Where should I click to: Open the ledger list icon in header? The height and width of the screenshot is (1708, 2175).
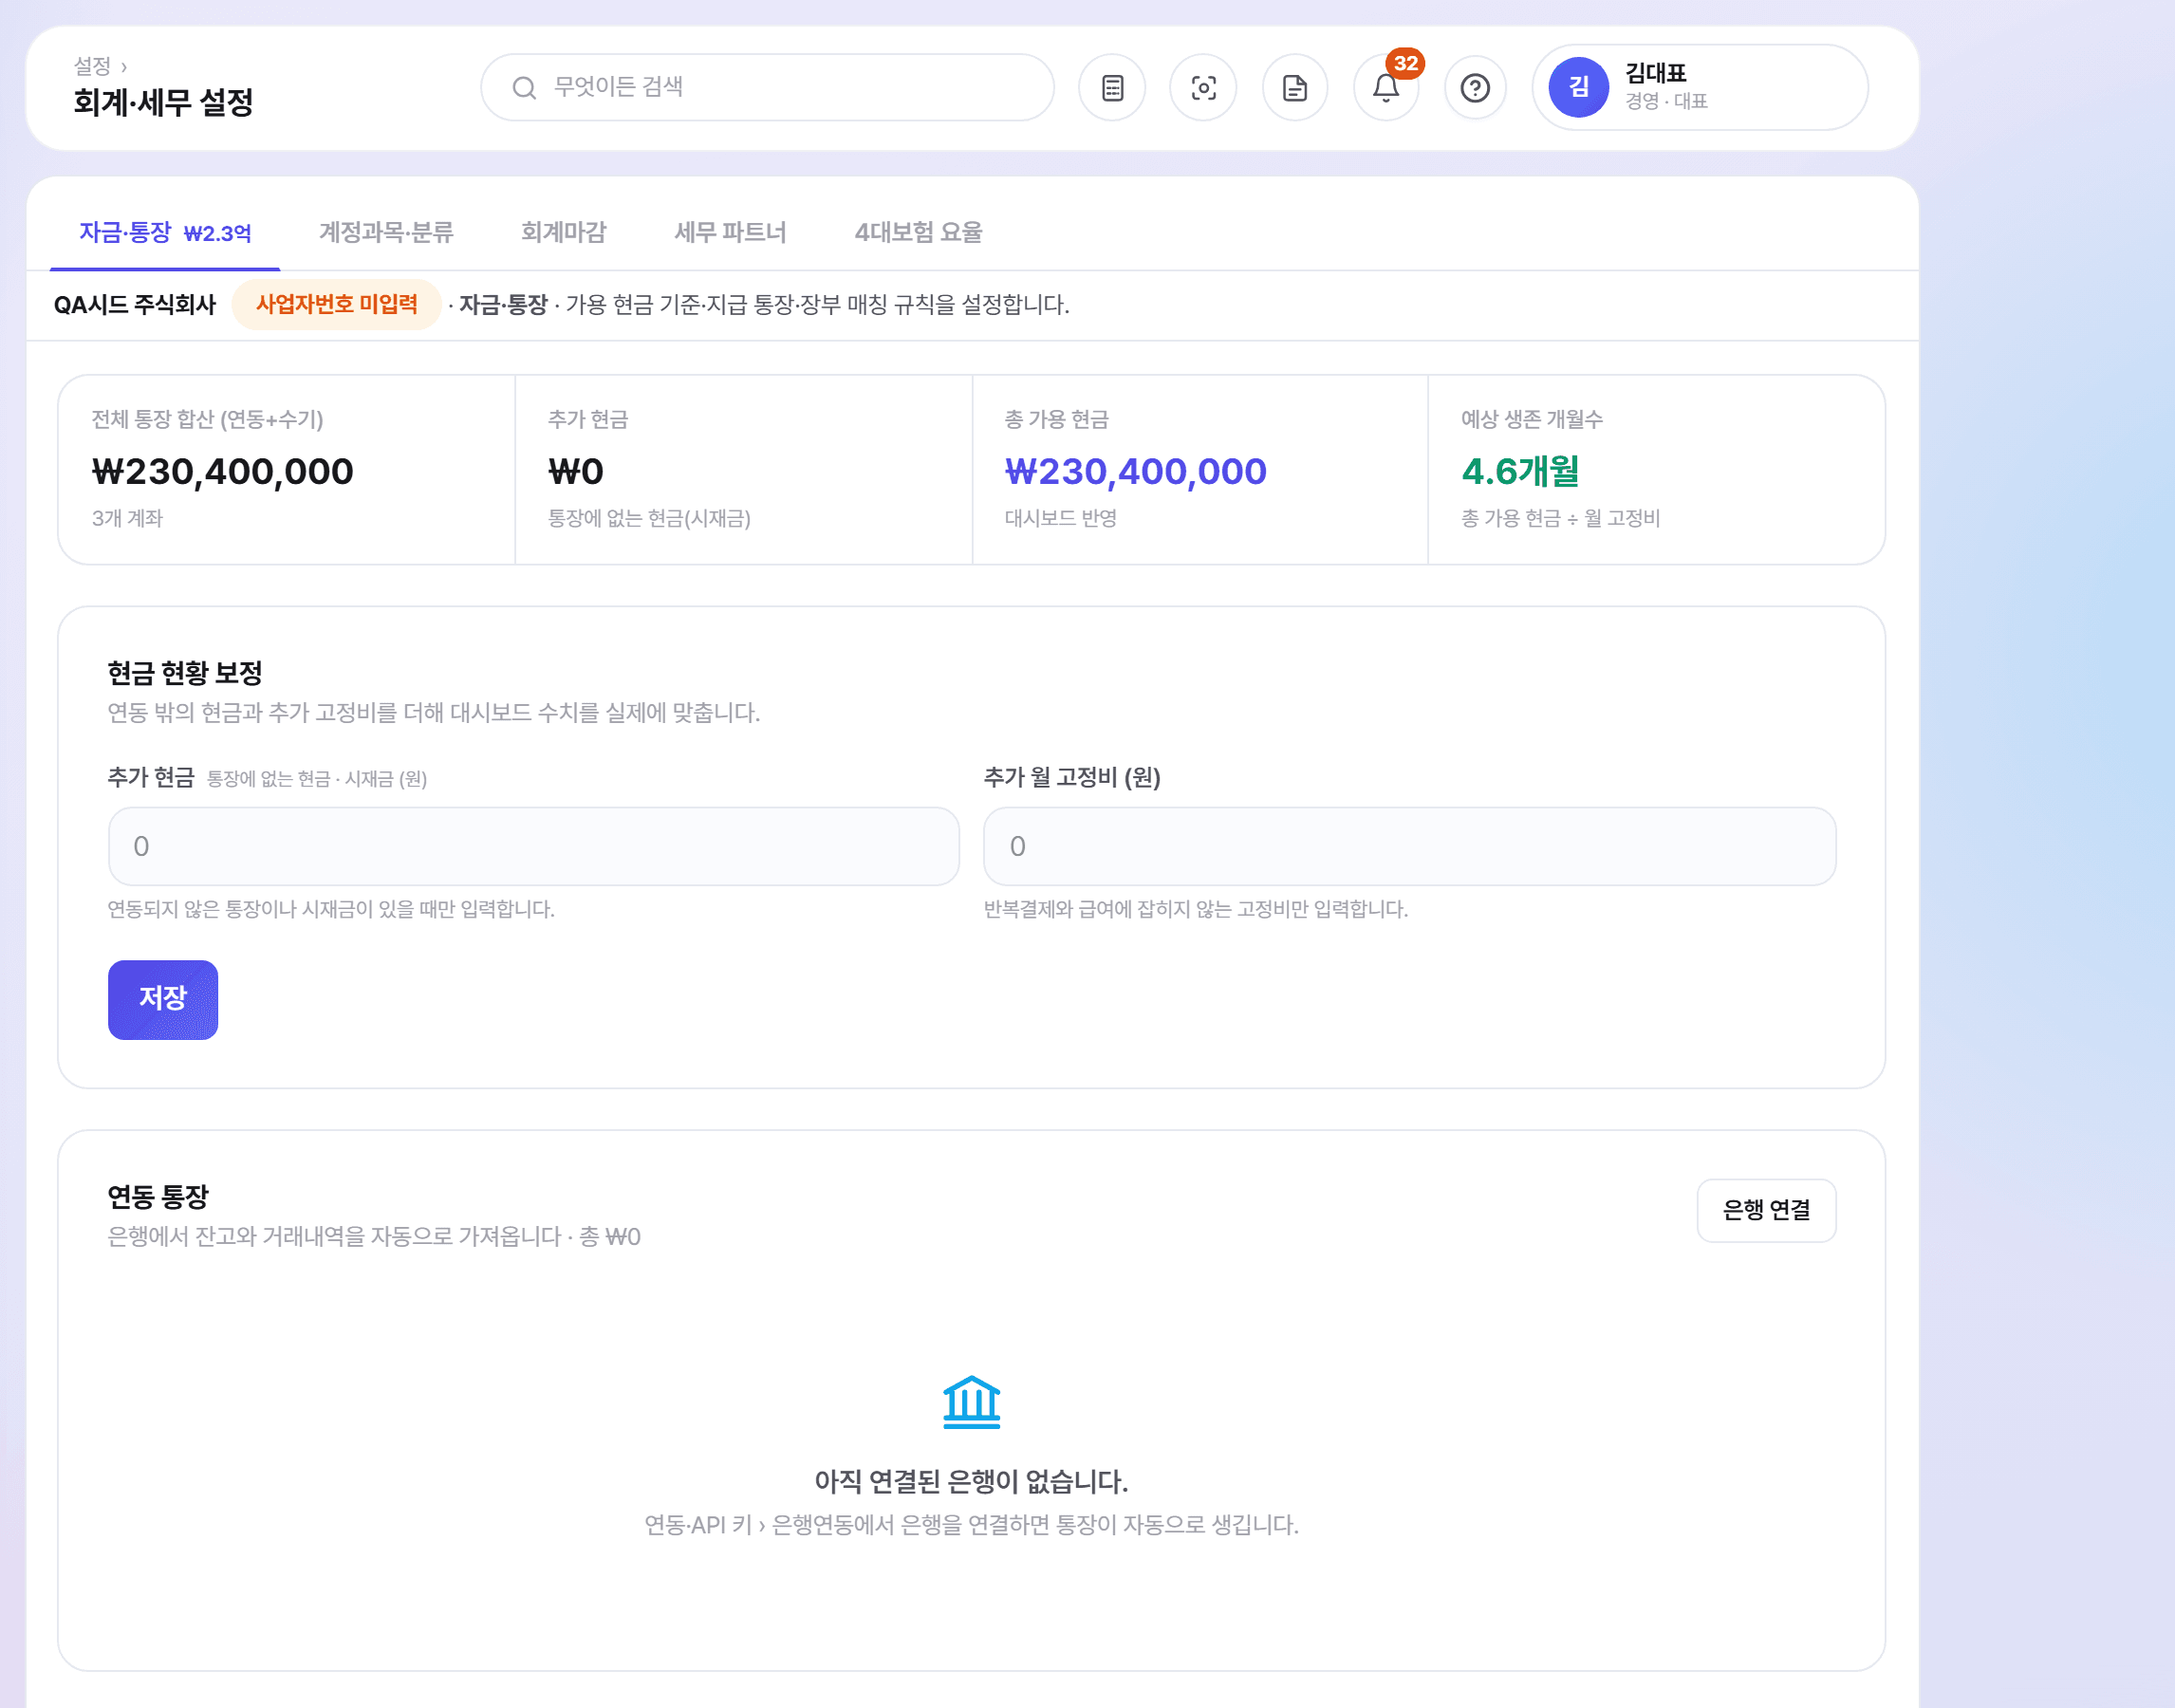pos(1111,88)
